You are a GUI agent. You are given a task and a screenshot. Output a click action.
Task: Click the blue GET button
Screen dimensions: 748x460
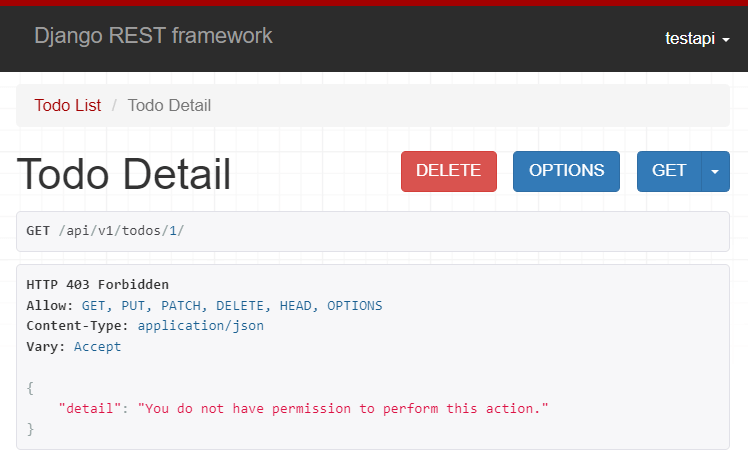(x=669, y=171)
